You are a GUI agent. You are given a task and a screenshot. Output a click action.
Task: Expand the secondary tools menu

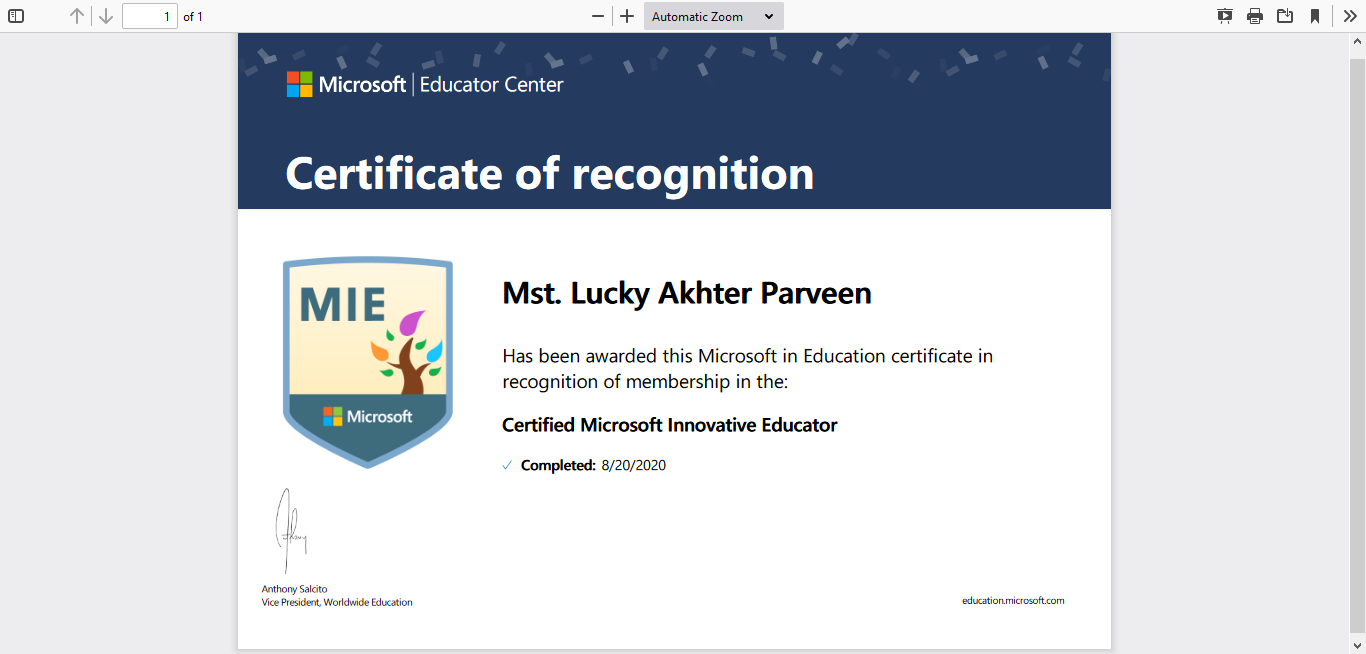pyautogui.click(x=1350, y=16)
